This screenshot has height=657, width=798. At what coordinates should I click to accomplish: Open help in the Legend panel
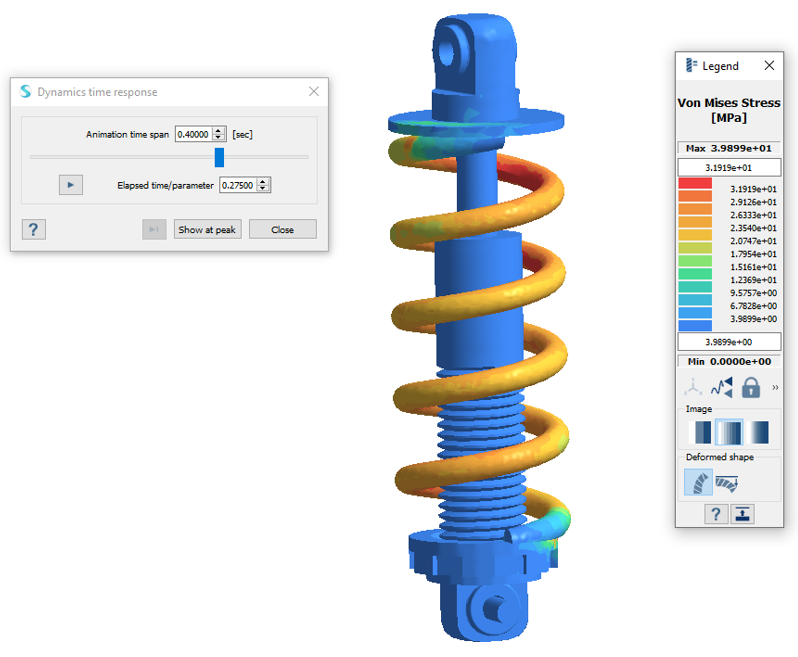coord(716,514)
